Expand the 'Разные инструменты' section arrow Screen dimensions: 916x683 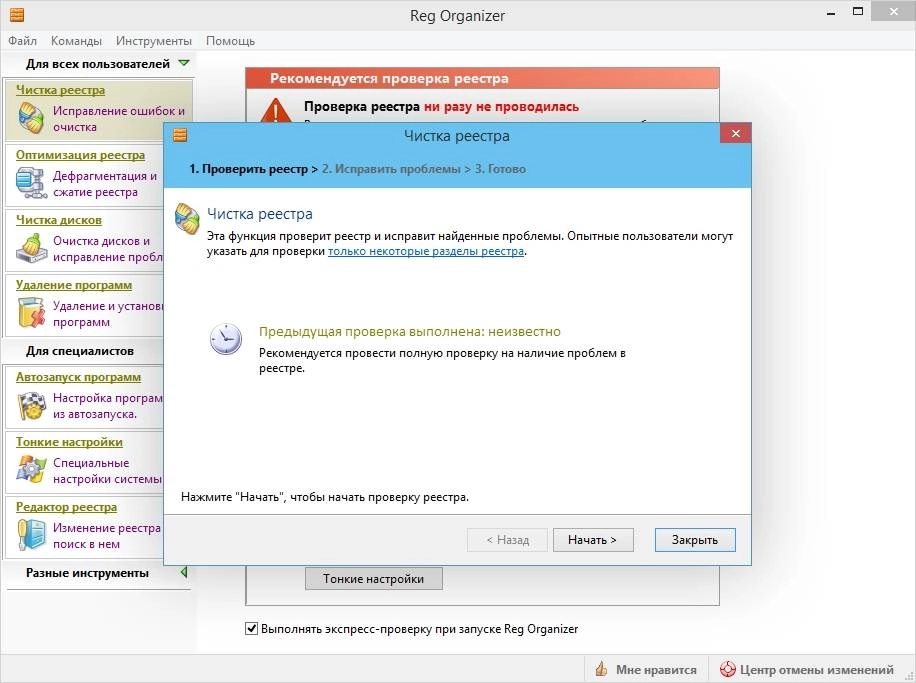[184, 572]
